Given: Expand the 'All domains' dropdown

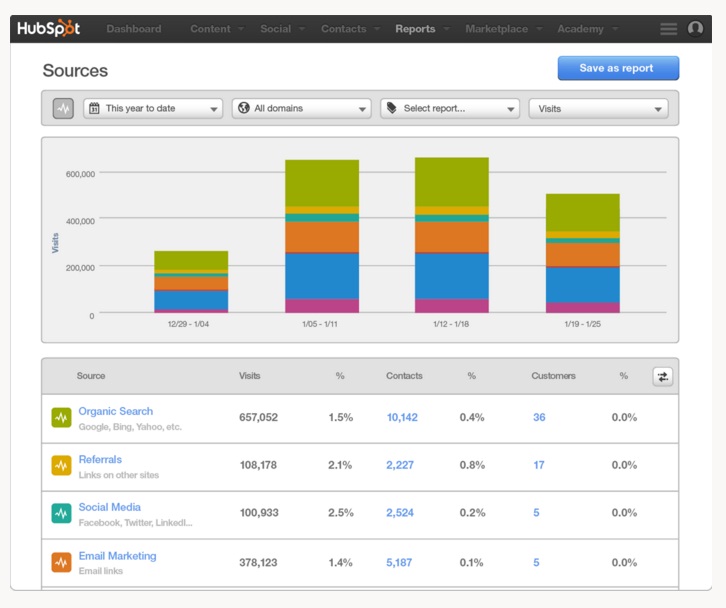Looking at the screenshot, I should [x=301, y=108].
